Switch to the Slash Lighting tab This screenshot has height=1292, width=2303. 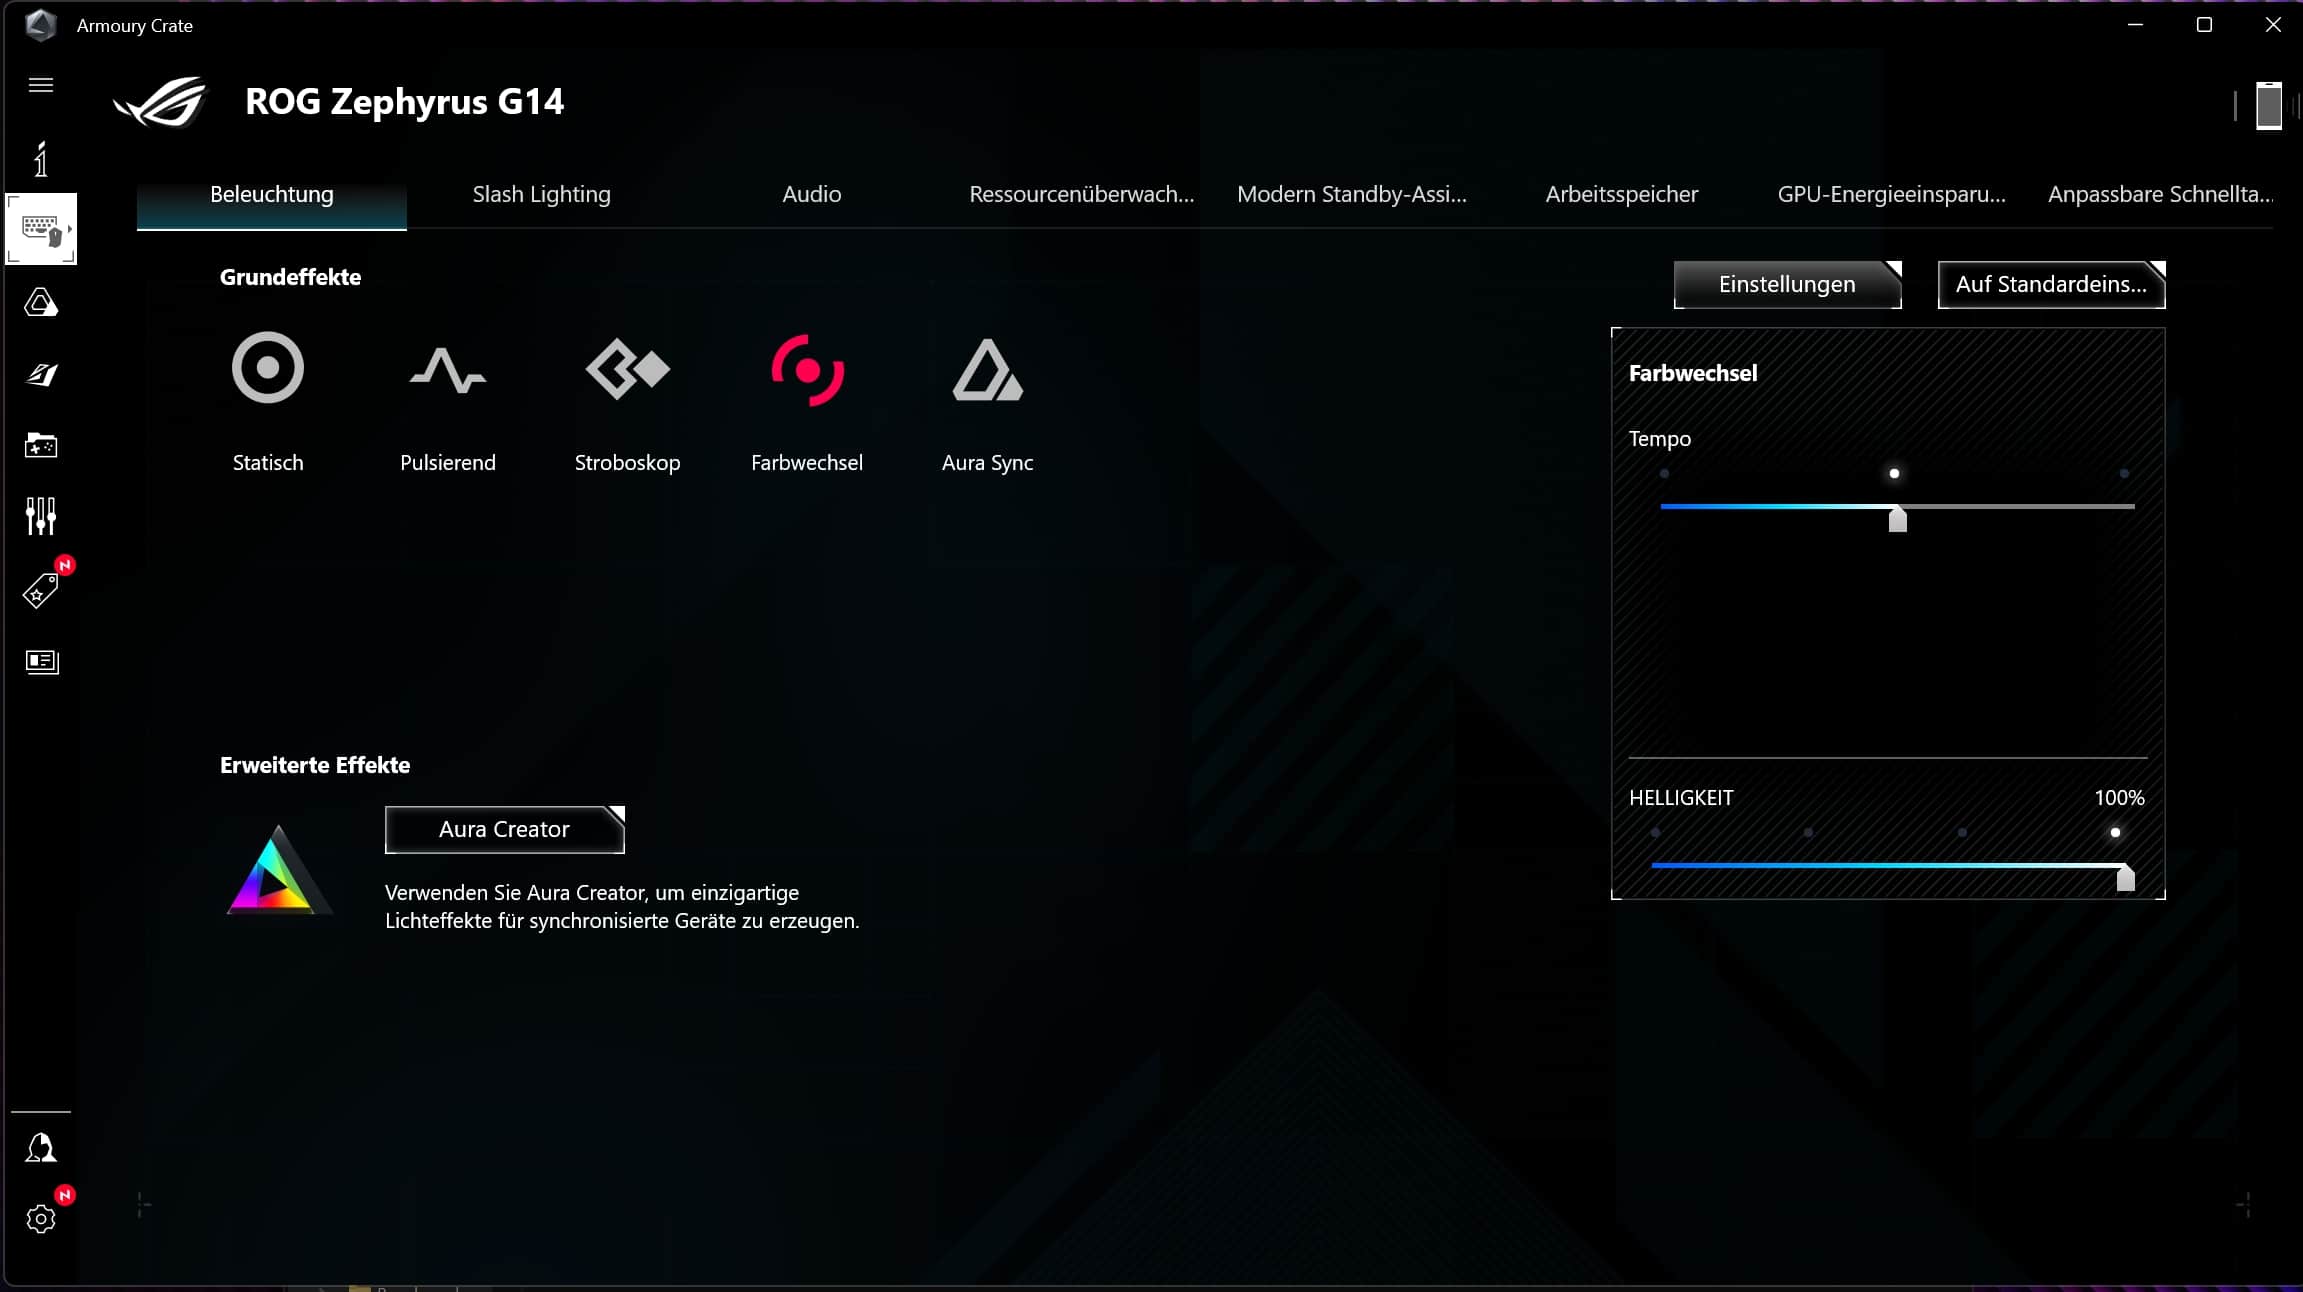click(x=541, y=194)
